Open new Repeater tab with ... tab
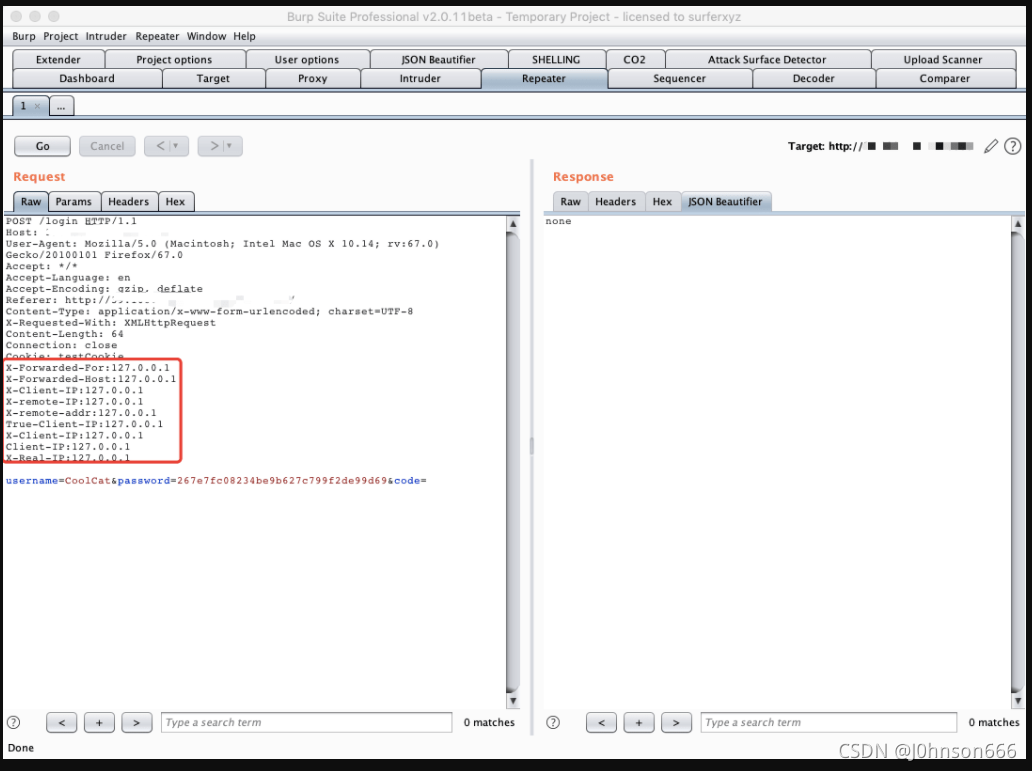 click(x=61, y=106)
